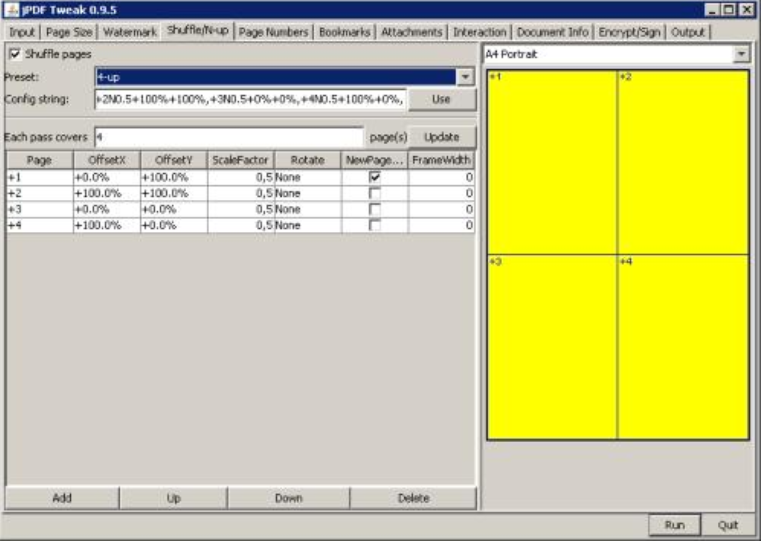Image resolution: width=761 pixels, height=542 pixels.
Task: Click the FrameWidth column header
Action: (x=441, y=160)
